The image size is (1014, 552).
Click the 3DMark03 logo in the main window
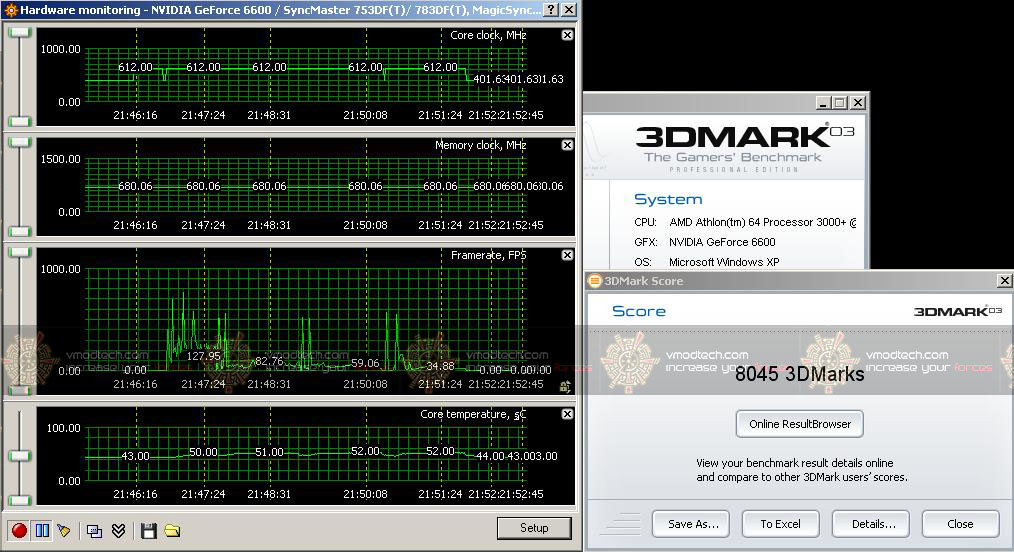pyautogui.click(x=745, y=137)
